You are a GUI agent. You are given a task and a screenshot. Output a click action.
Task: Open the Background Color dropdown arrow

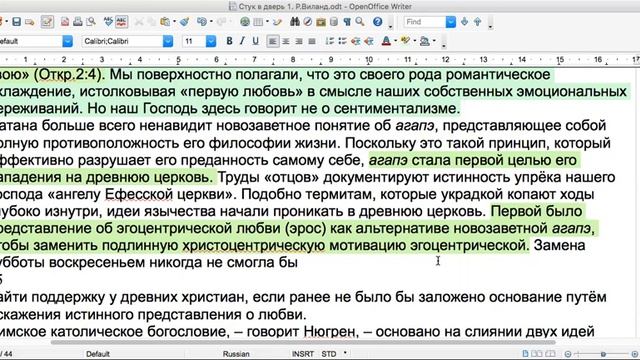[x=434, y=41]
